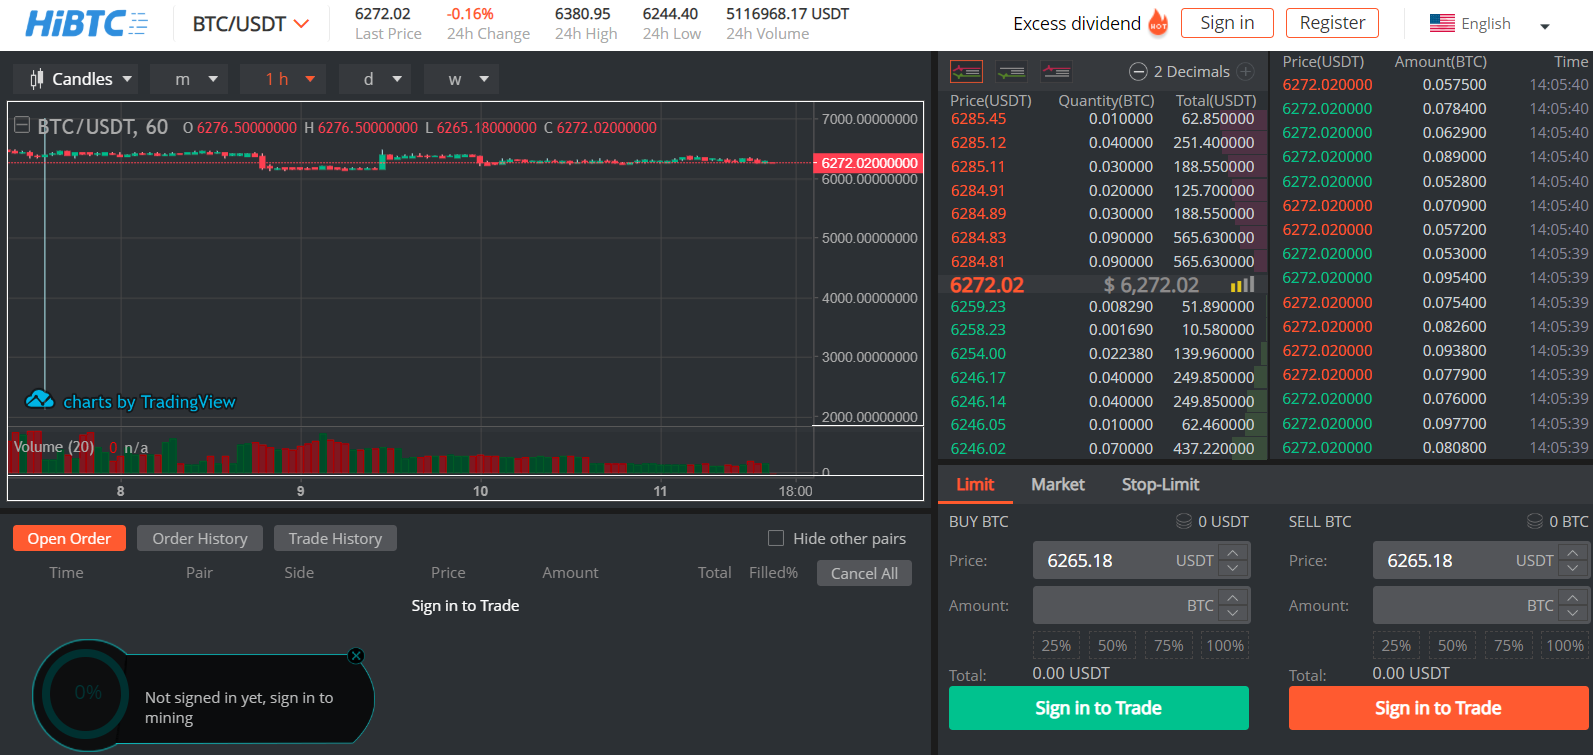Click the hot flame icon beside Excess dividend

click(1158, 23)
